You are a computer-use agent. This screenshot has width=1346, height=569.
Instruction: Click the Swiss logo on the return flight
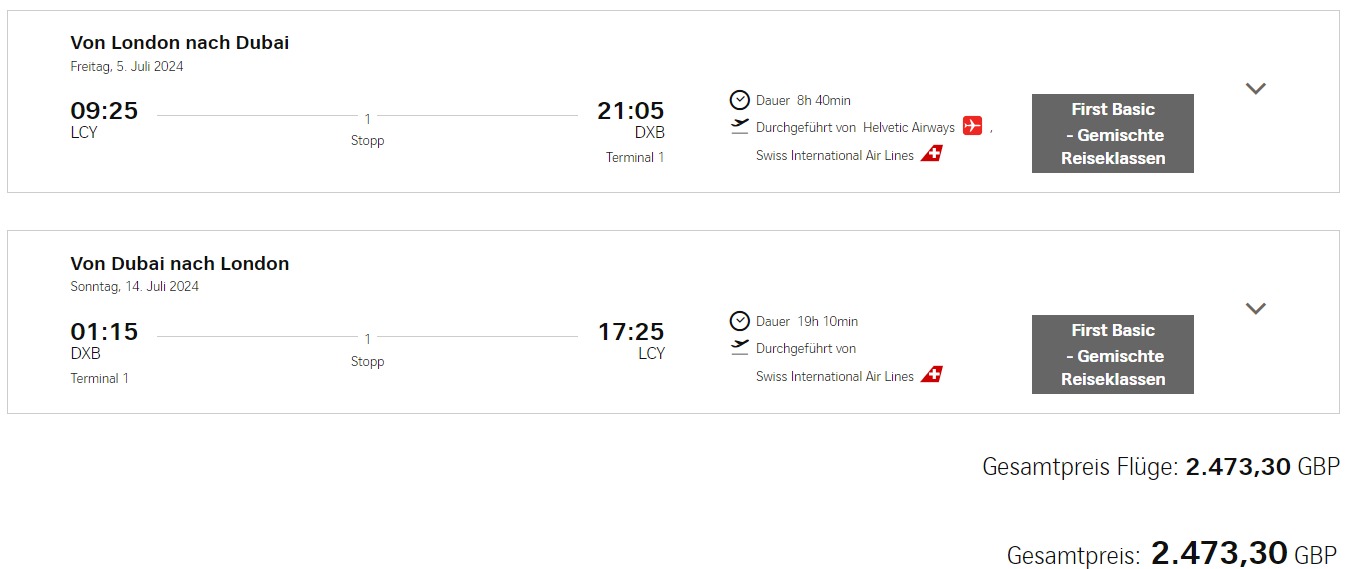point(931,375)
